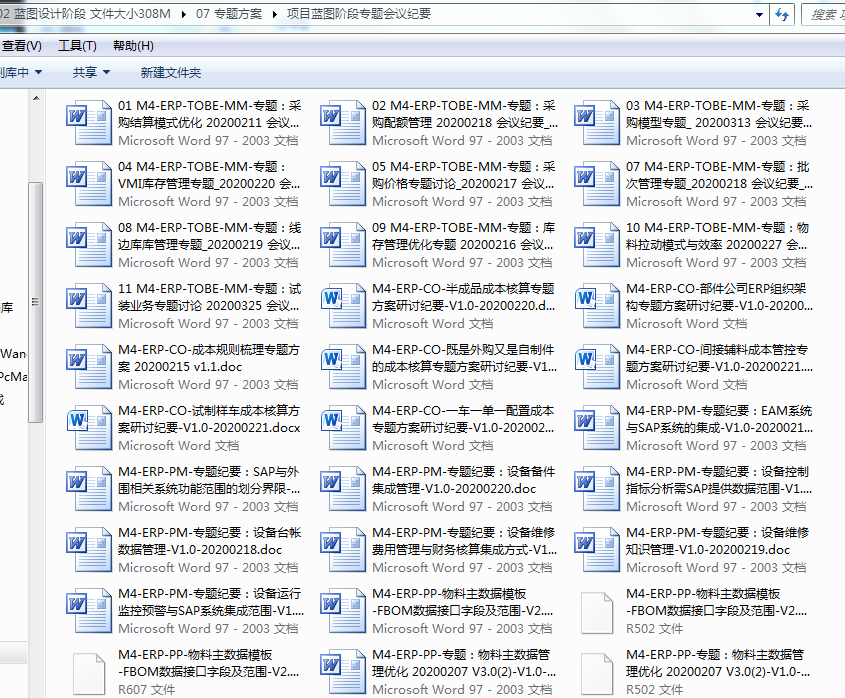845x698 pixels.
Task: Click 项目蓝图阶段专题会议纪要 in the breadcrumb path
Action: [358, 14]
